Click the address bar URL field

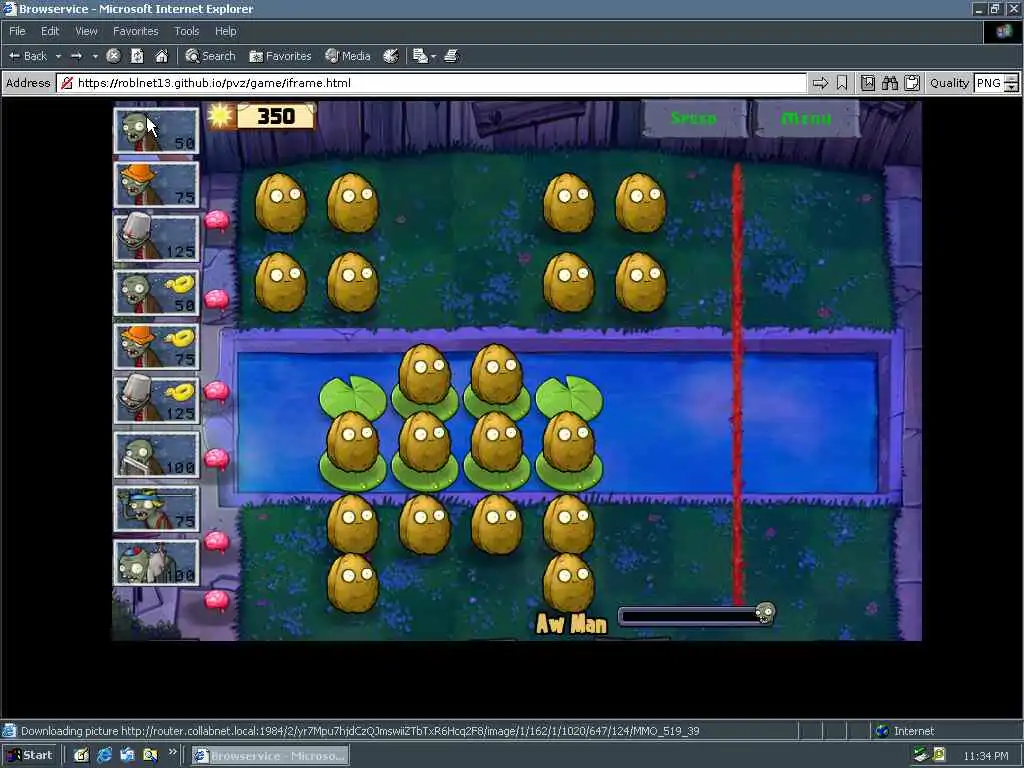pyautogui.click(x=432, y=83)
